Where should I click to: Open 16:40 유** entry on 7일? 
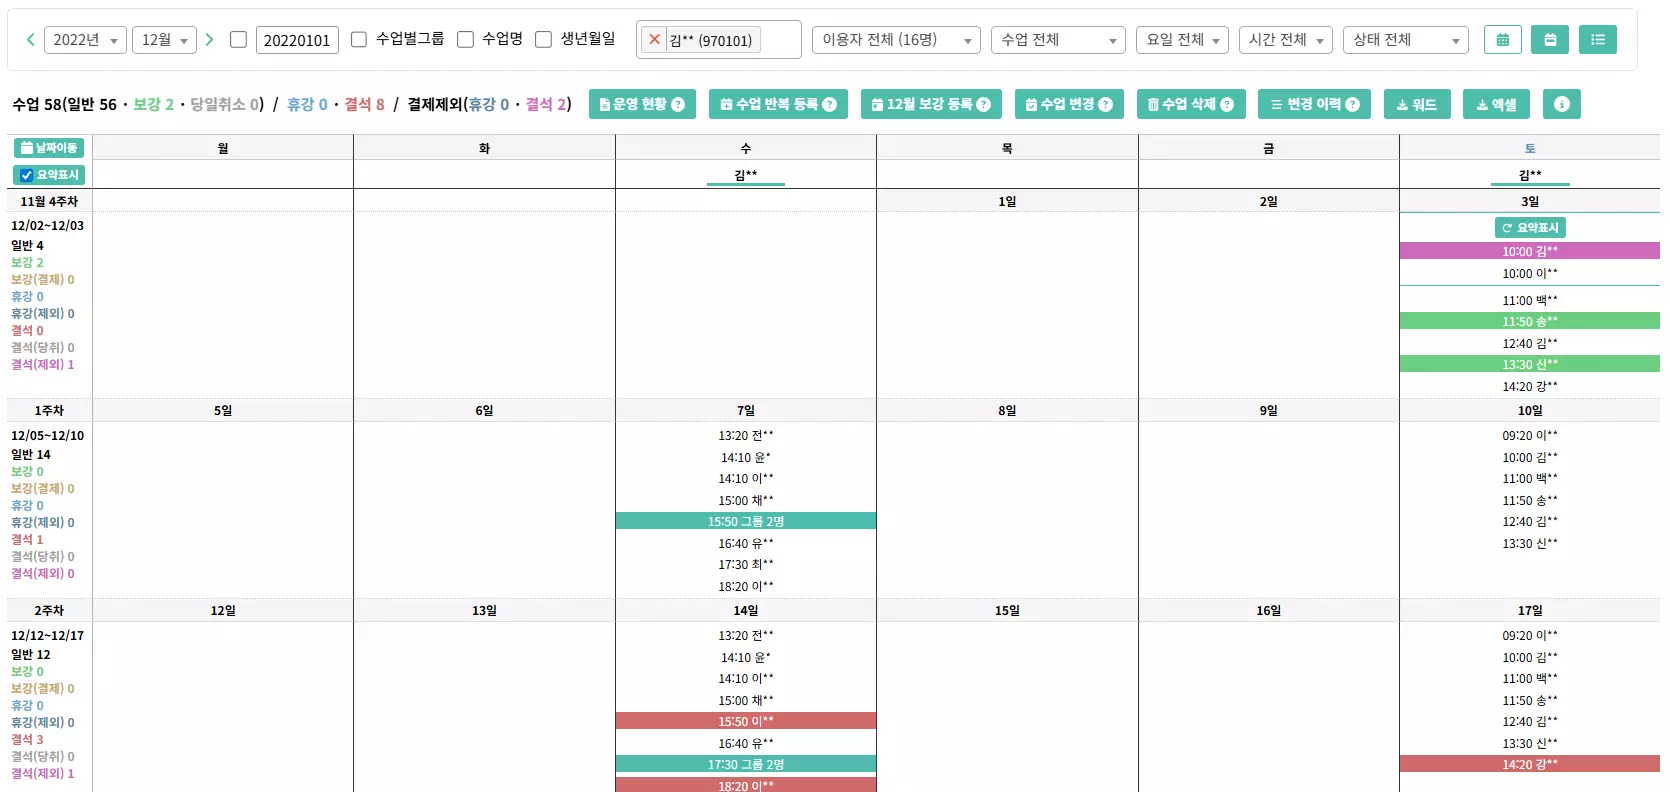[746, 544]
